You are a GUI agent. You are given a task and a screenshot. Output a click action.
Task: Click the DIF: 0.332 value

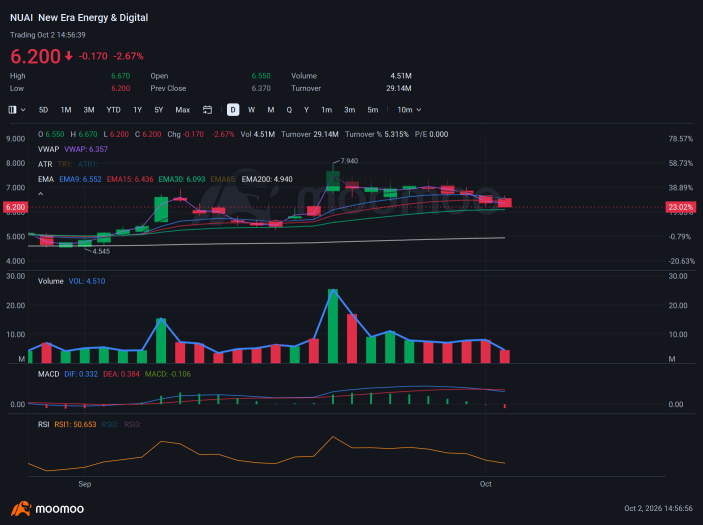pos(81,374)
